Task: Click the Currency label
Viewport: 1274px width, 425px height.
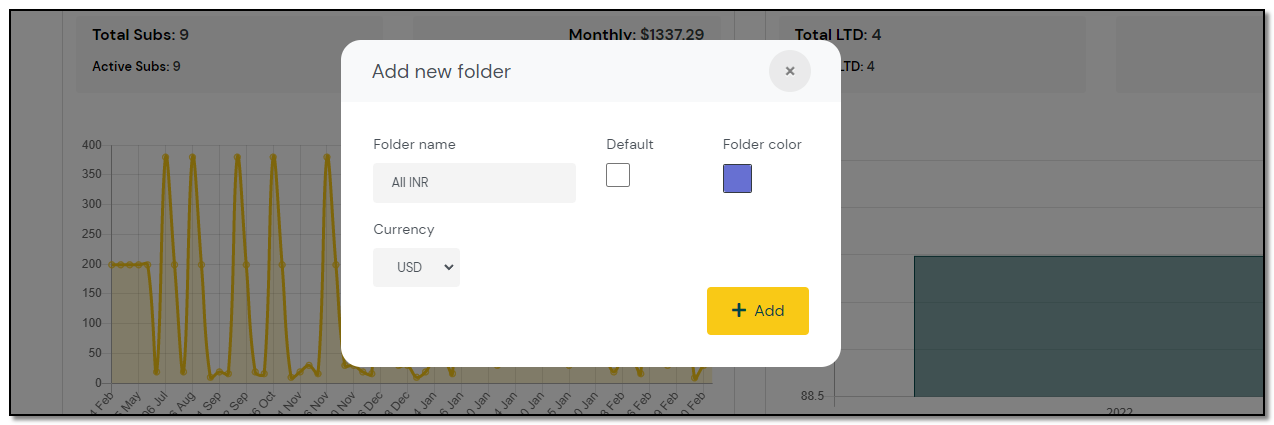Action: [403, 229]
